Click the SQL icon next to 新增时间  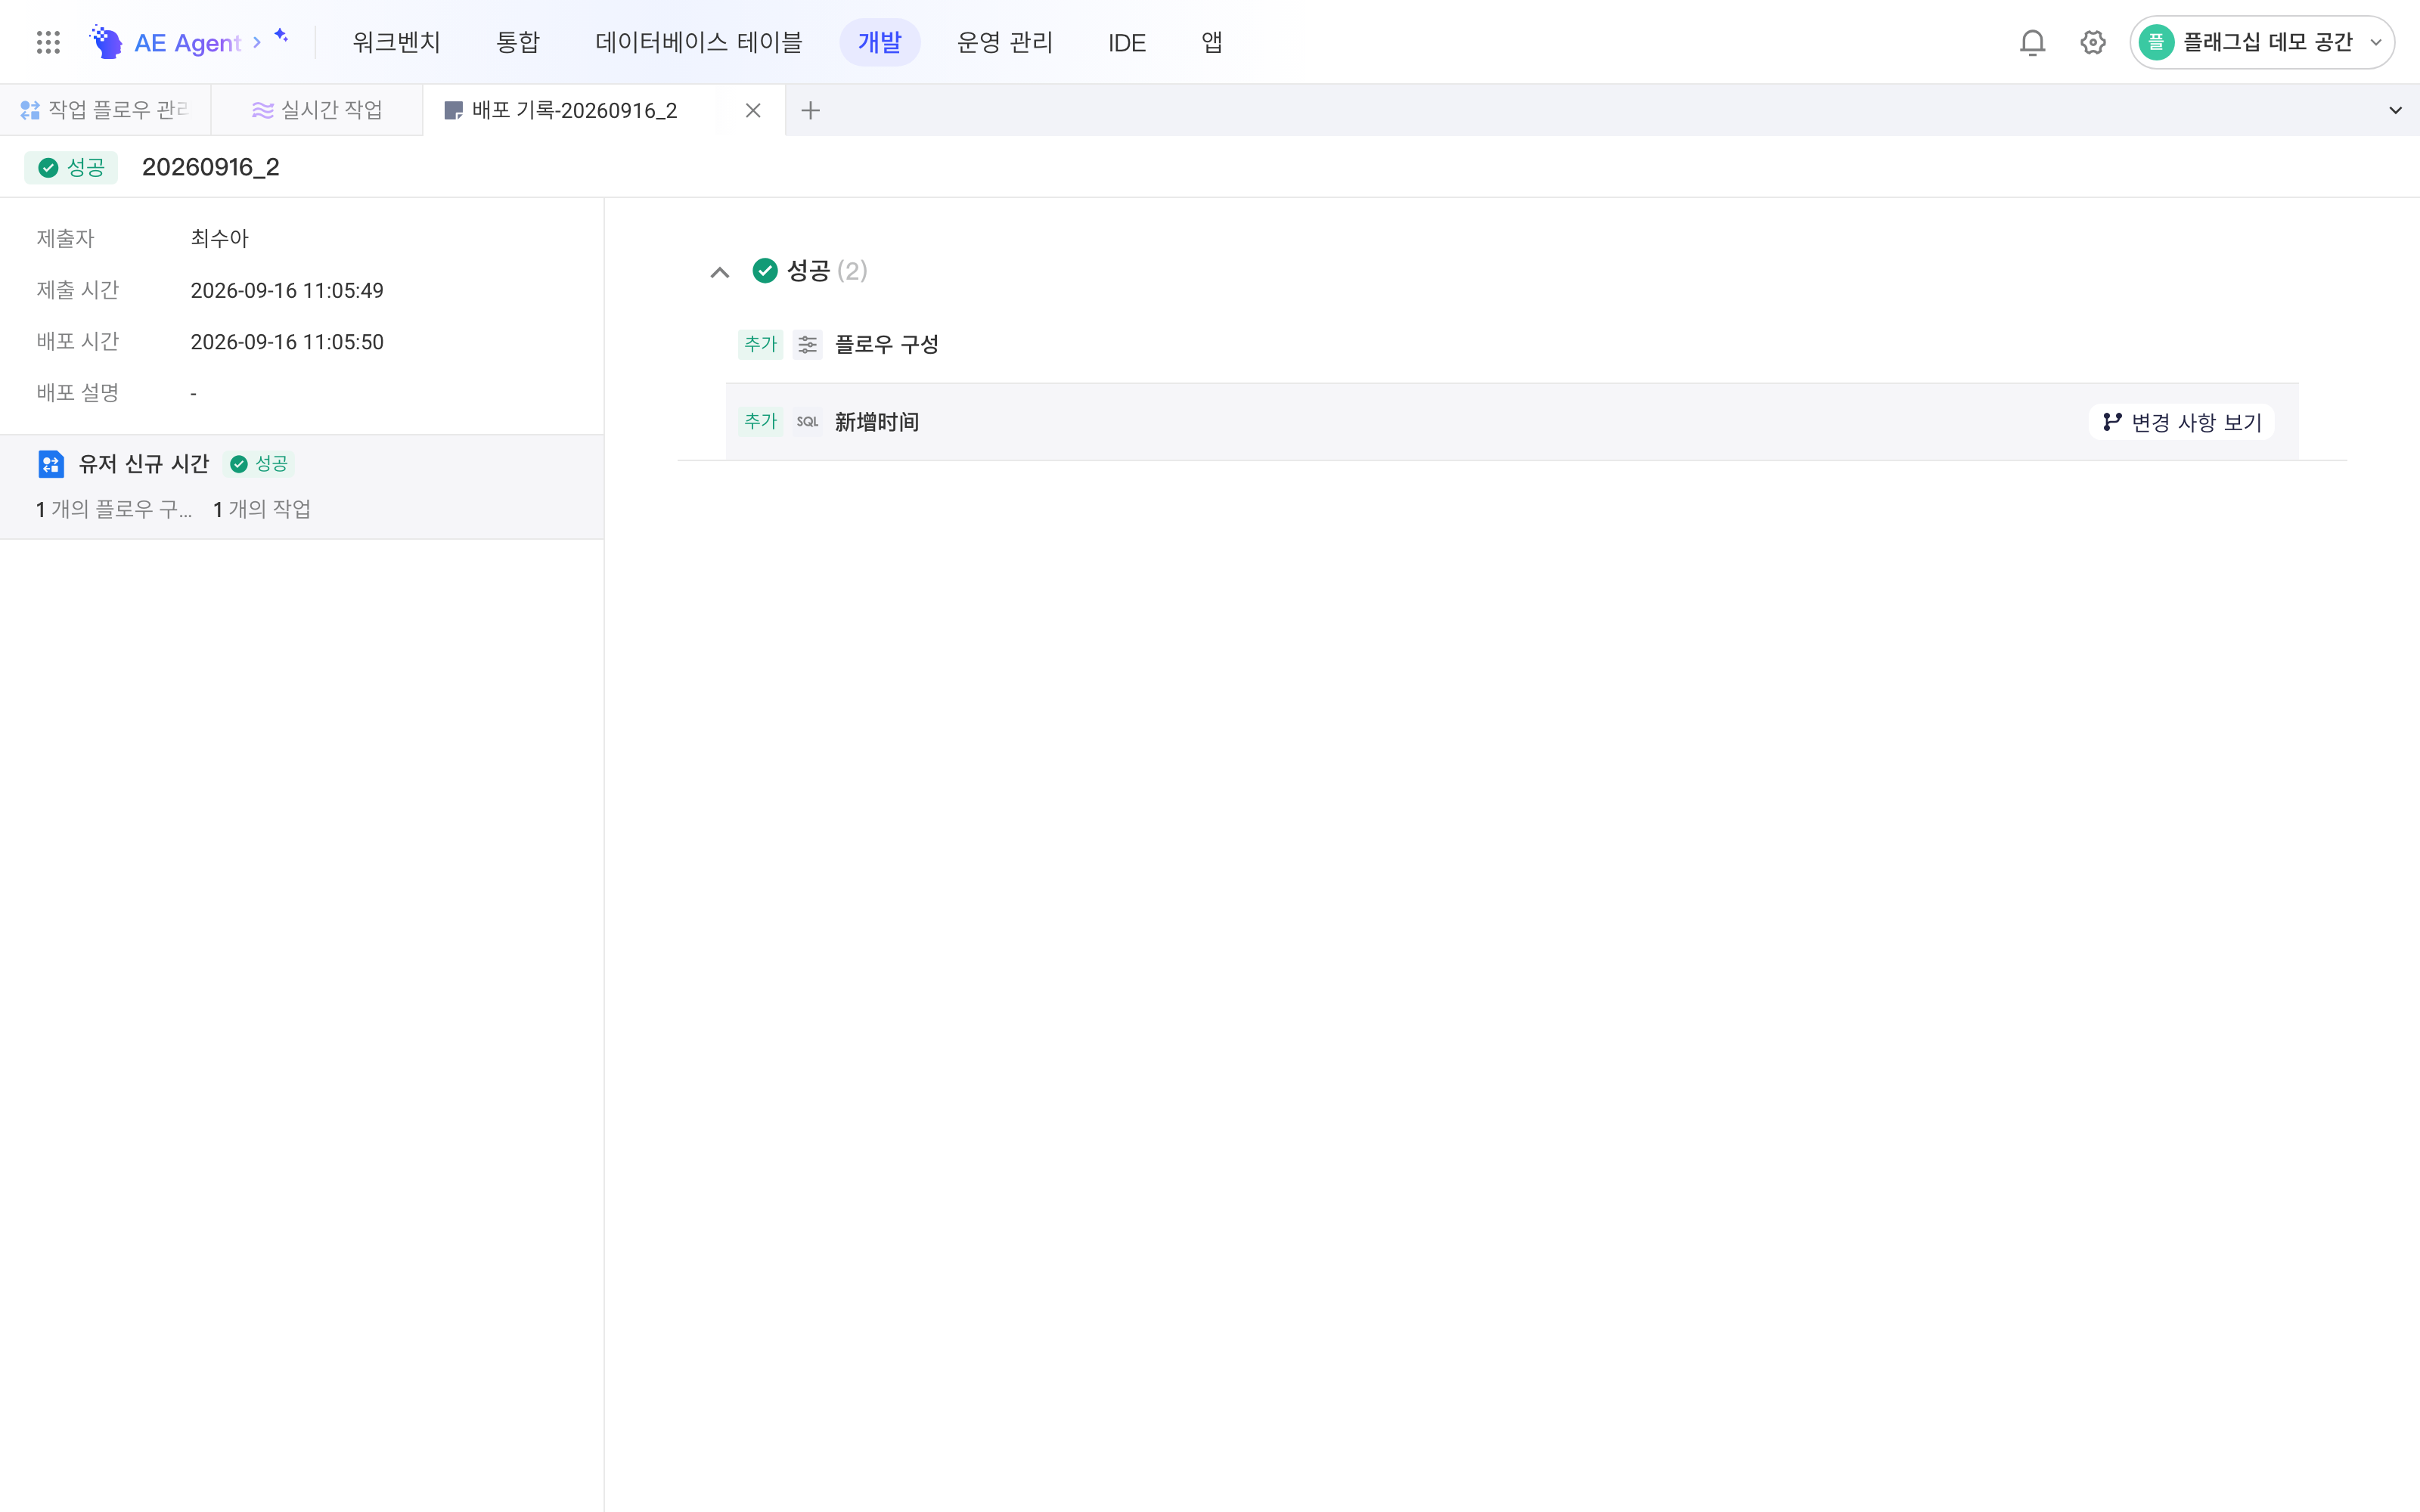point(807,422)
